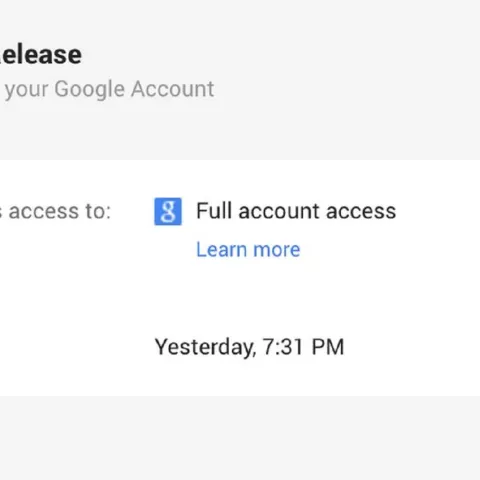Screen dimensions: 480x480
Task: Select the Full account access text
Action: (x=296, y=211)
